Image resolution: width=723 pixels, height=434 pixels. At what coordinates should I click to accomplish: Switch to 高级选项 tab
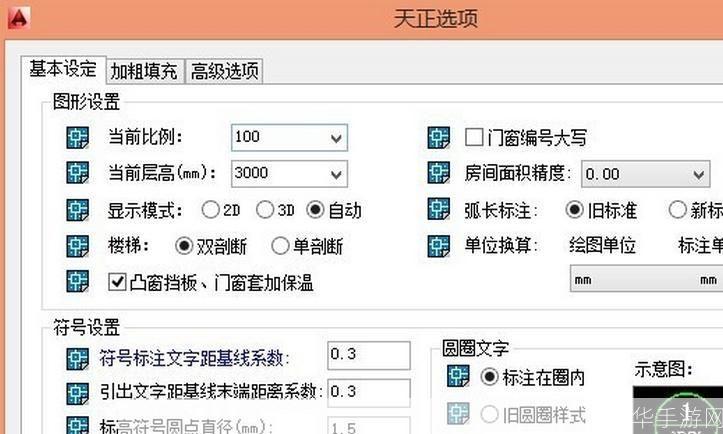[224, 71]
